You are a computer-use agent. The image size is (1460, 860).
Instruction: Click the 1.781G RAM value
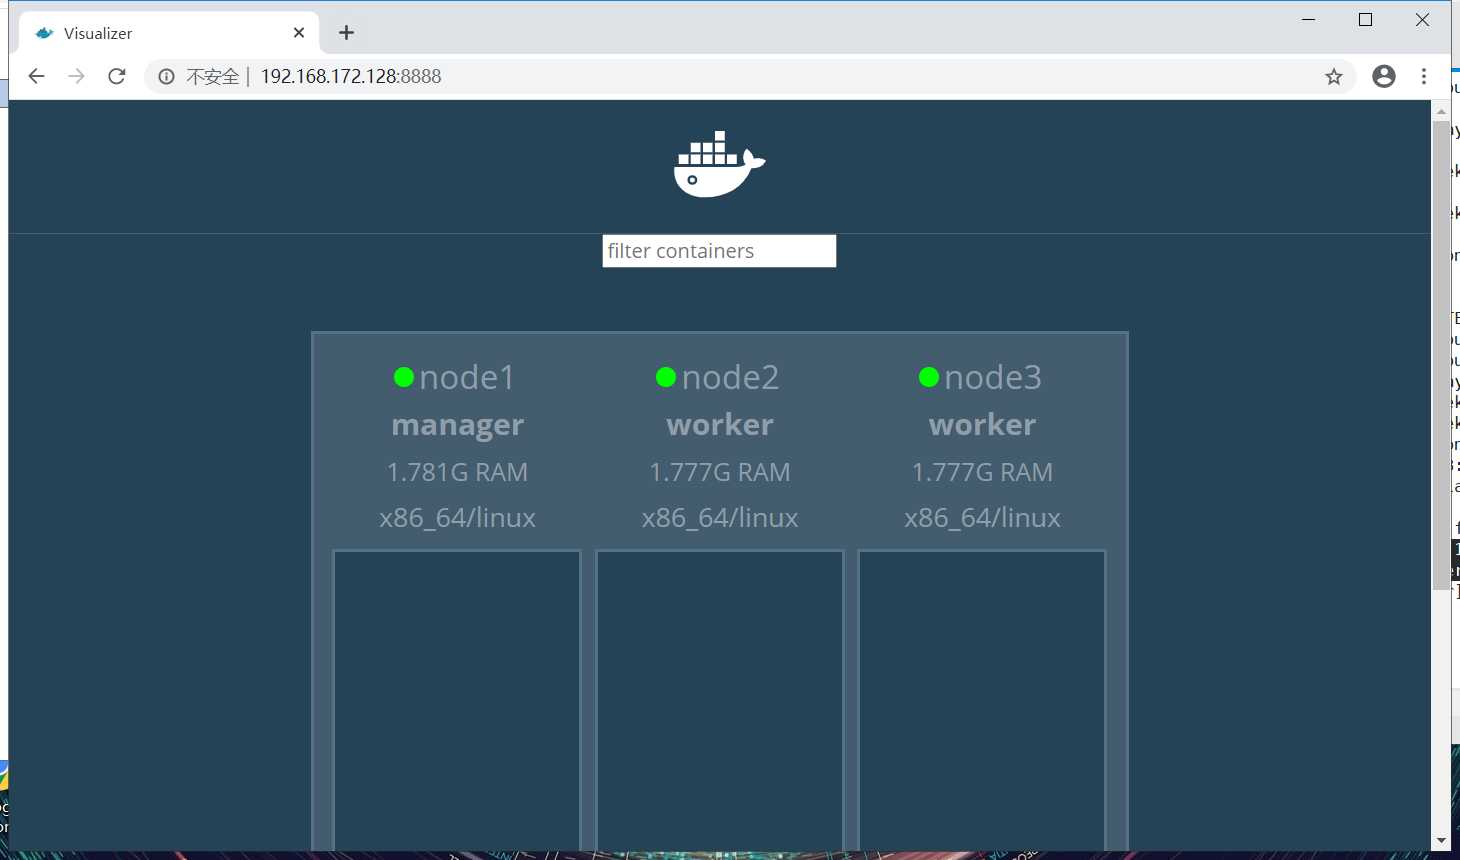pos(458,472)
